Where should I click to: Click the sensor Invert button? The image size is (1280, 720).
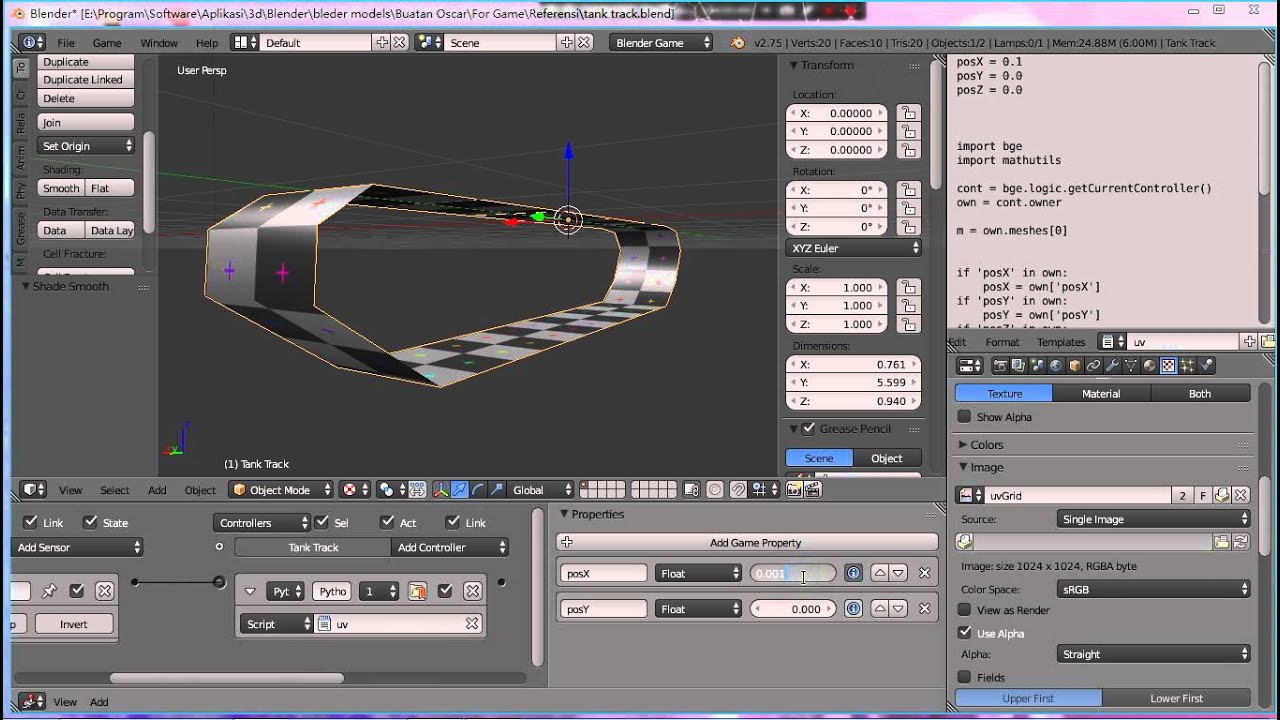pyautogui.click(x=74, y=624)
